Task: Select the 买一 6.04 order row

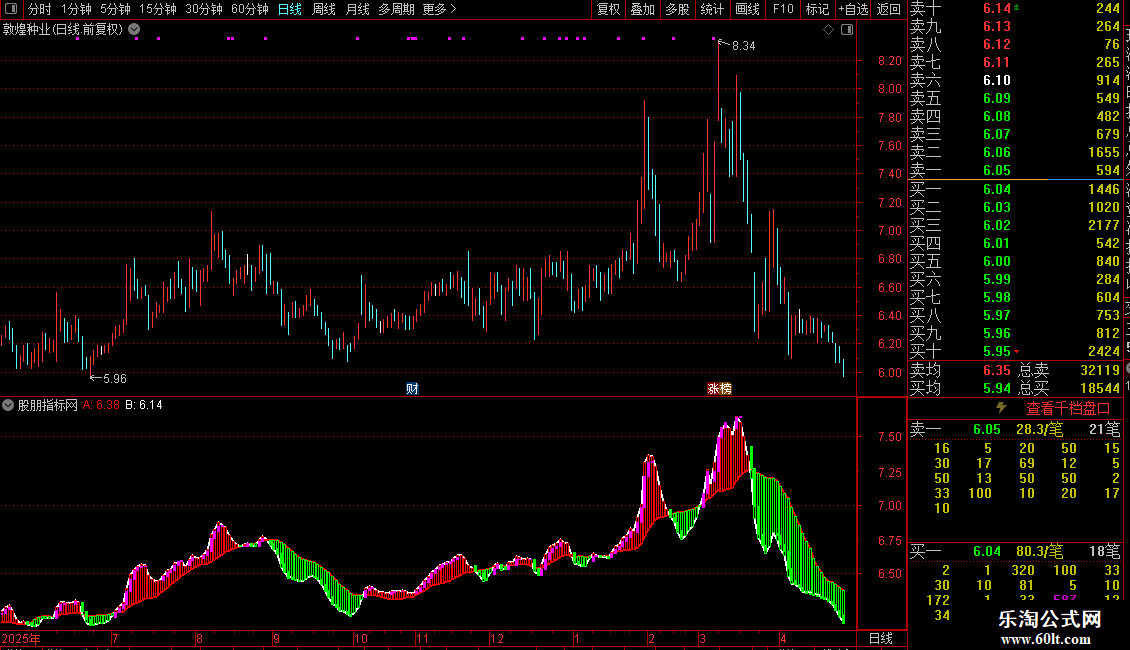Action: (x=1015, y=189)
